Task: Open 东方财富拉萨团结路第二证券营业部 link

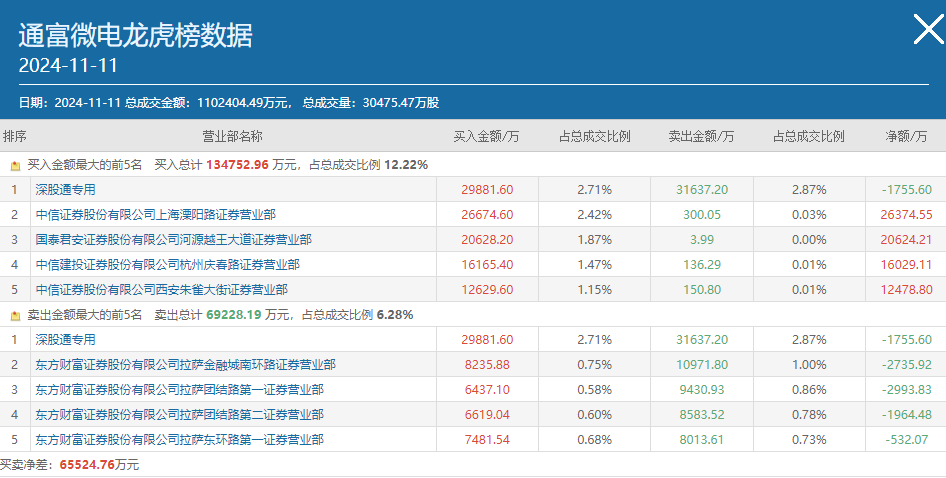Action: [x=180, y=415]
